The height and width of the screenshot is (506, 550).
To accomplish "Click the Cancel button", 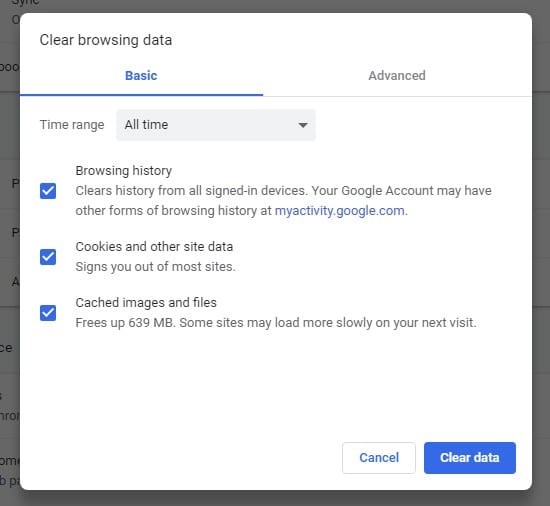I will (x=379, y=458).
